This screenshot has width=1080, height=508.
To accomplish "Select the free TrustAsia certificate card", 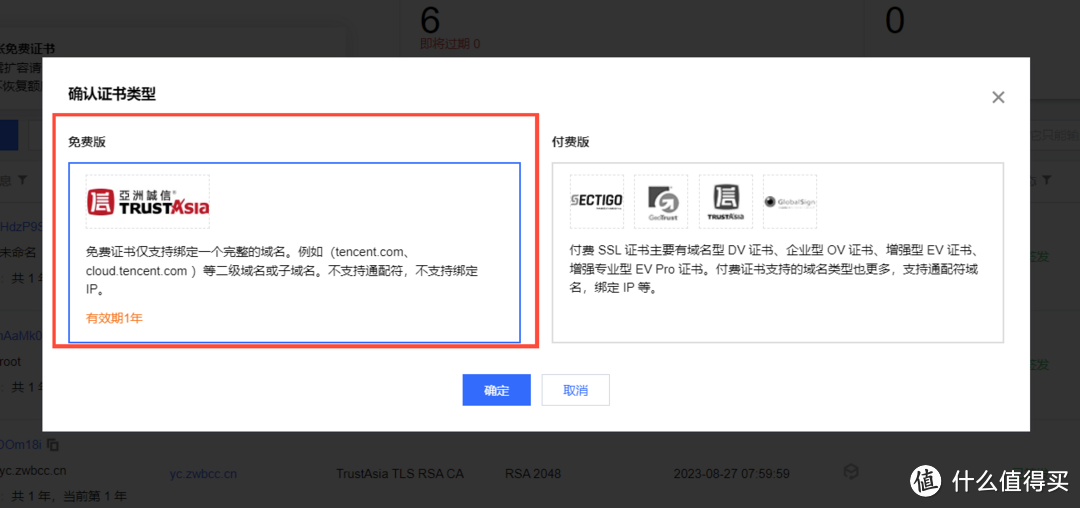I will coord(294,253).
